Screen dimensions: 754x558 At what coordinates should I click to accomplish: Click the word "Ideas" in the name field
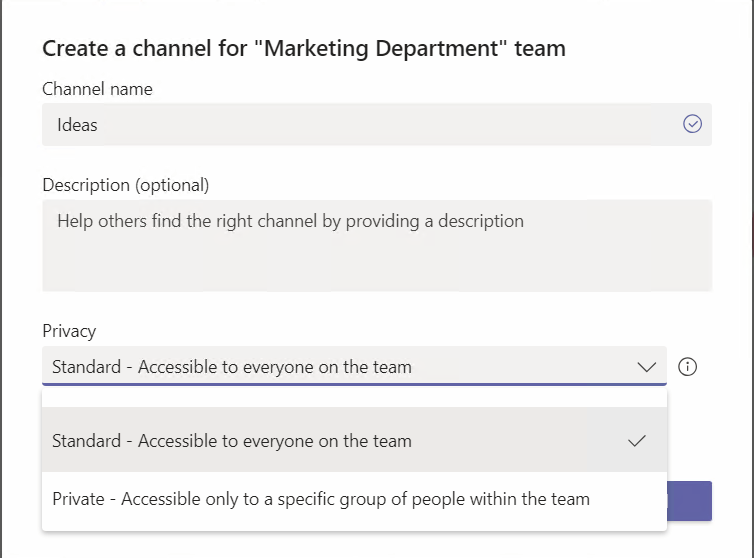coord(77,125)
